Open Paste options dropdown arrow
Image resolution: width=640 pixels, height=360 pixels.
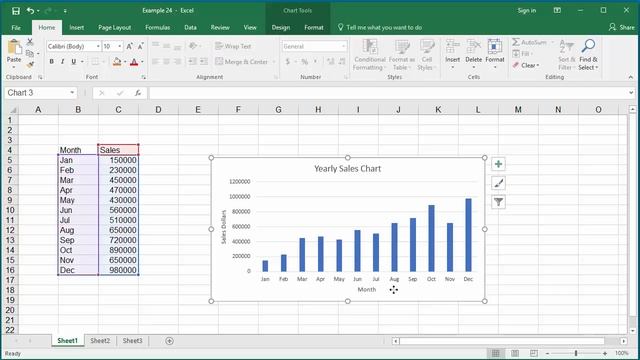(x=14, y=67)
